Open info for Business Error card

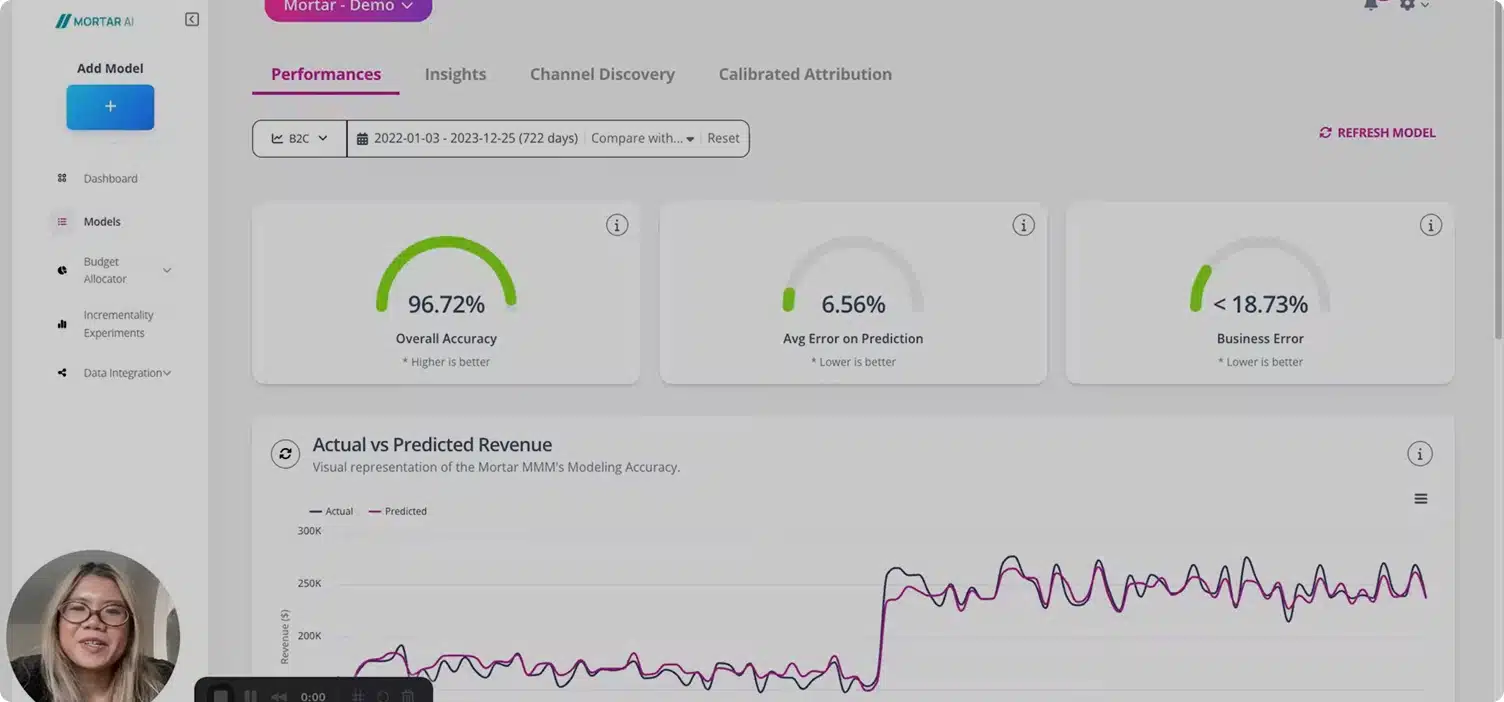click(1431, 225)
